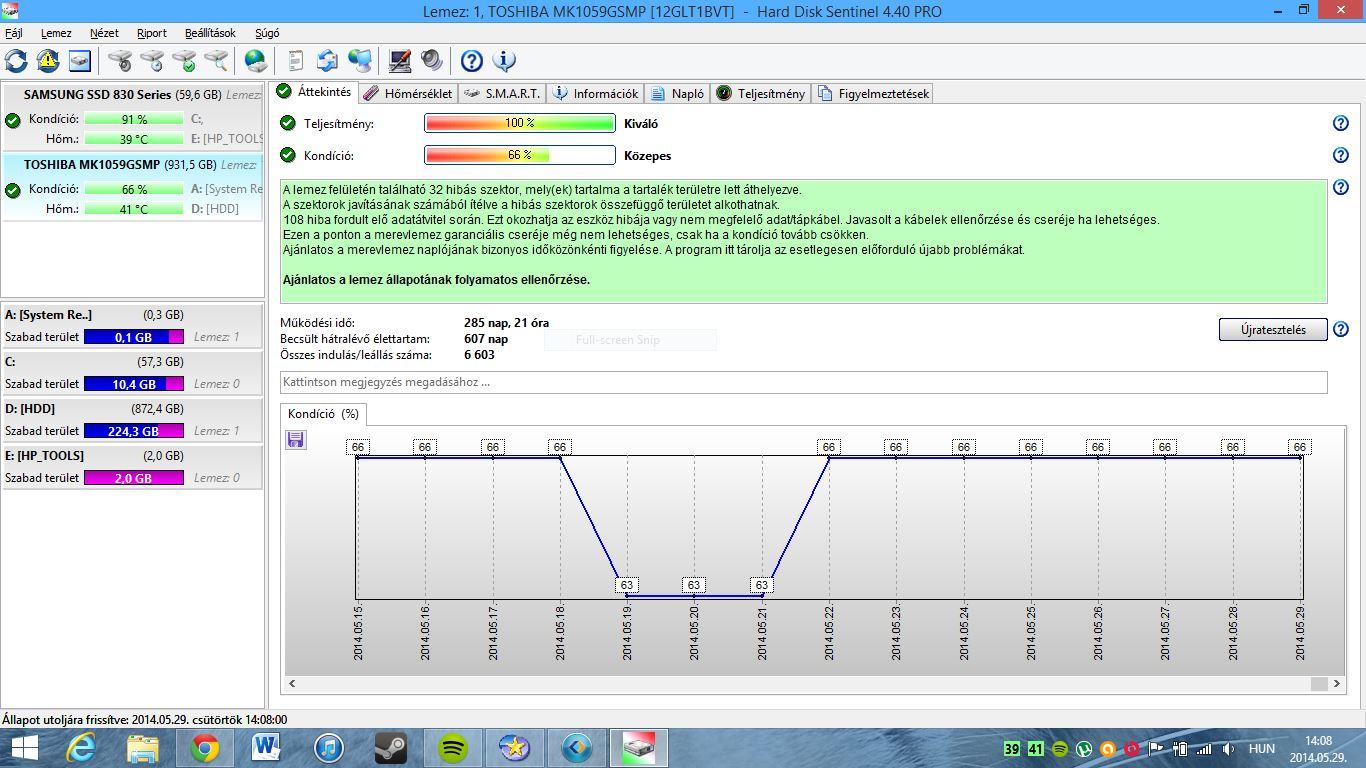
Task: Click the refresh disk status toolbar icon
Action: [16, 61]
